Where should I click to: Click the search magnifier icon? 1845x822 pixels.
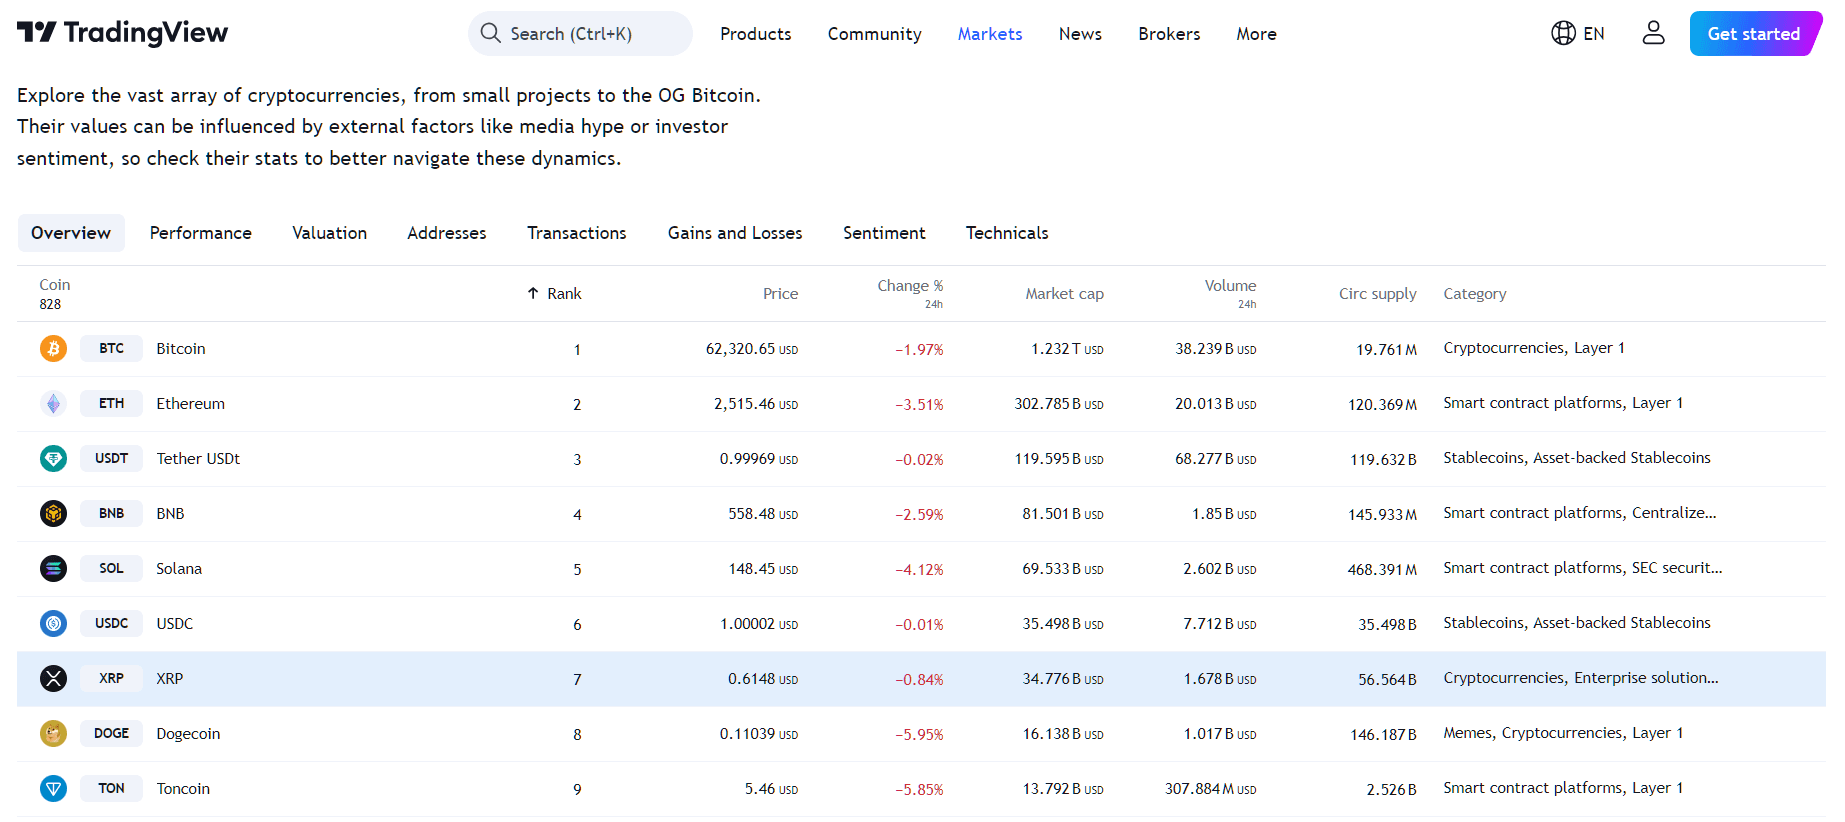pos(490,33)
